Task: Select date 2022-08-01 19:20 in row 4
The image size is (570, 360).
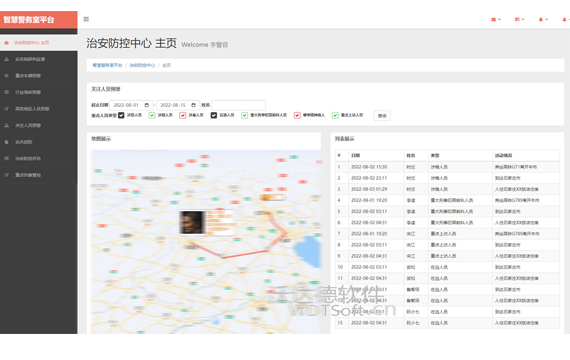Action: coord(369,200)
